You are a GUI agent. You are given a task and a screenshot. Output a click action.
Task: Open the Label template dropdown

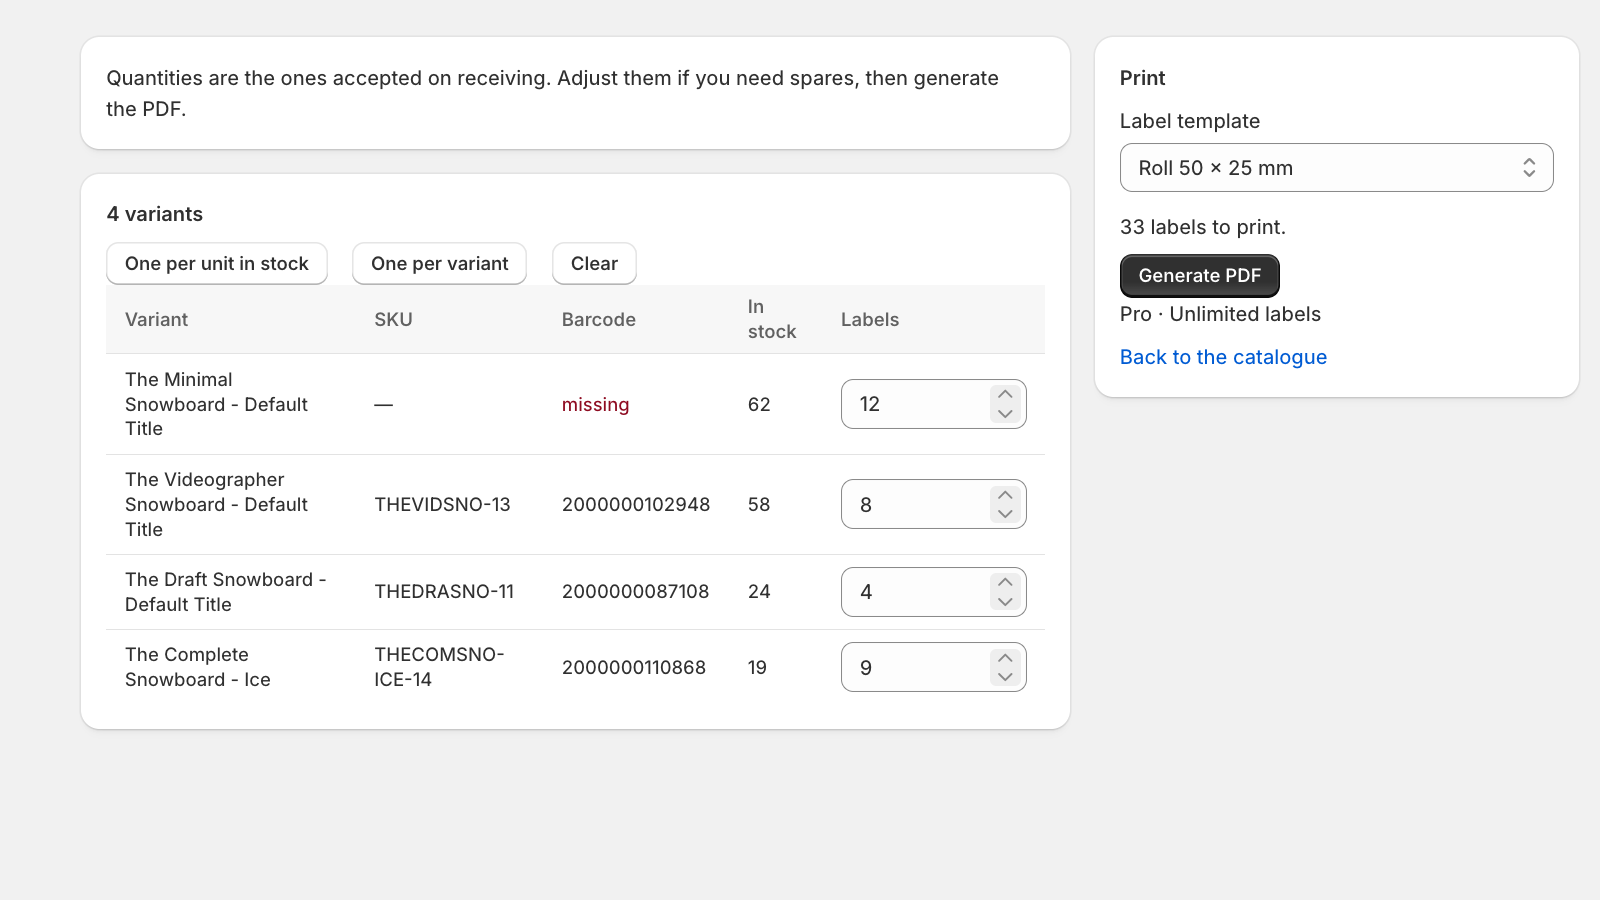pyautogui.click(x=1336, y=168)
